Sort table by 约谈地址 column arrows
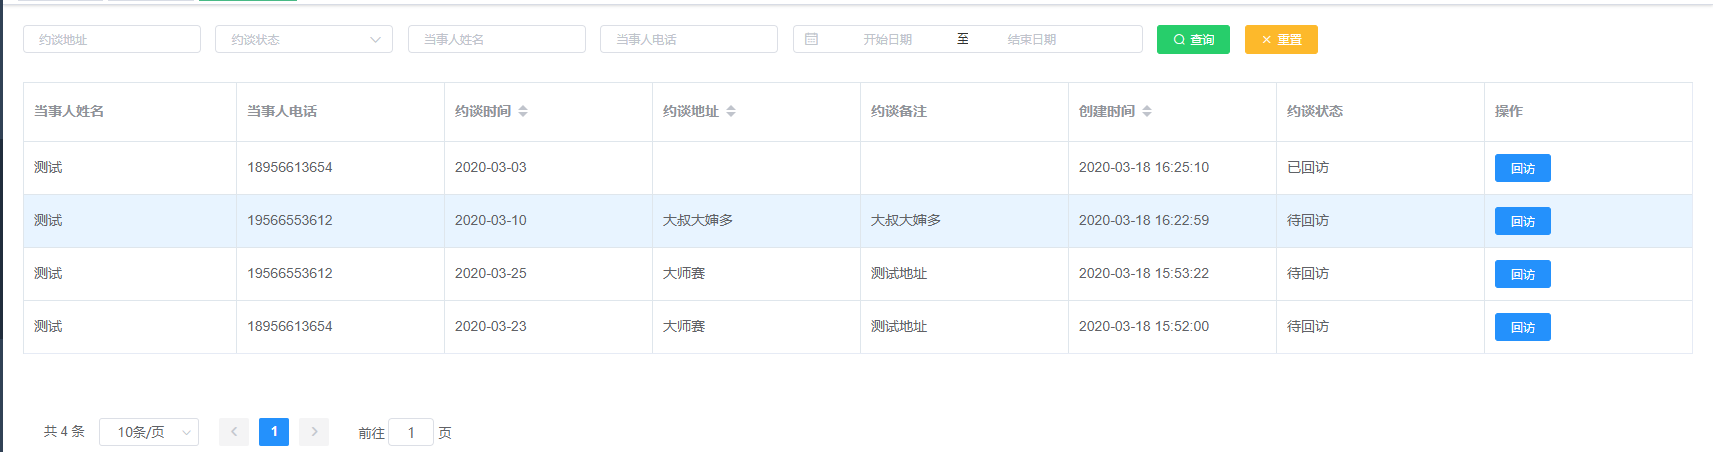Image resolution: width=1713 pixels, height=452 pixels. click(x=731, y=111)
